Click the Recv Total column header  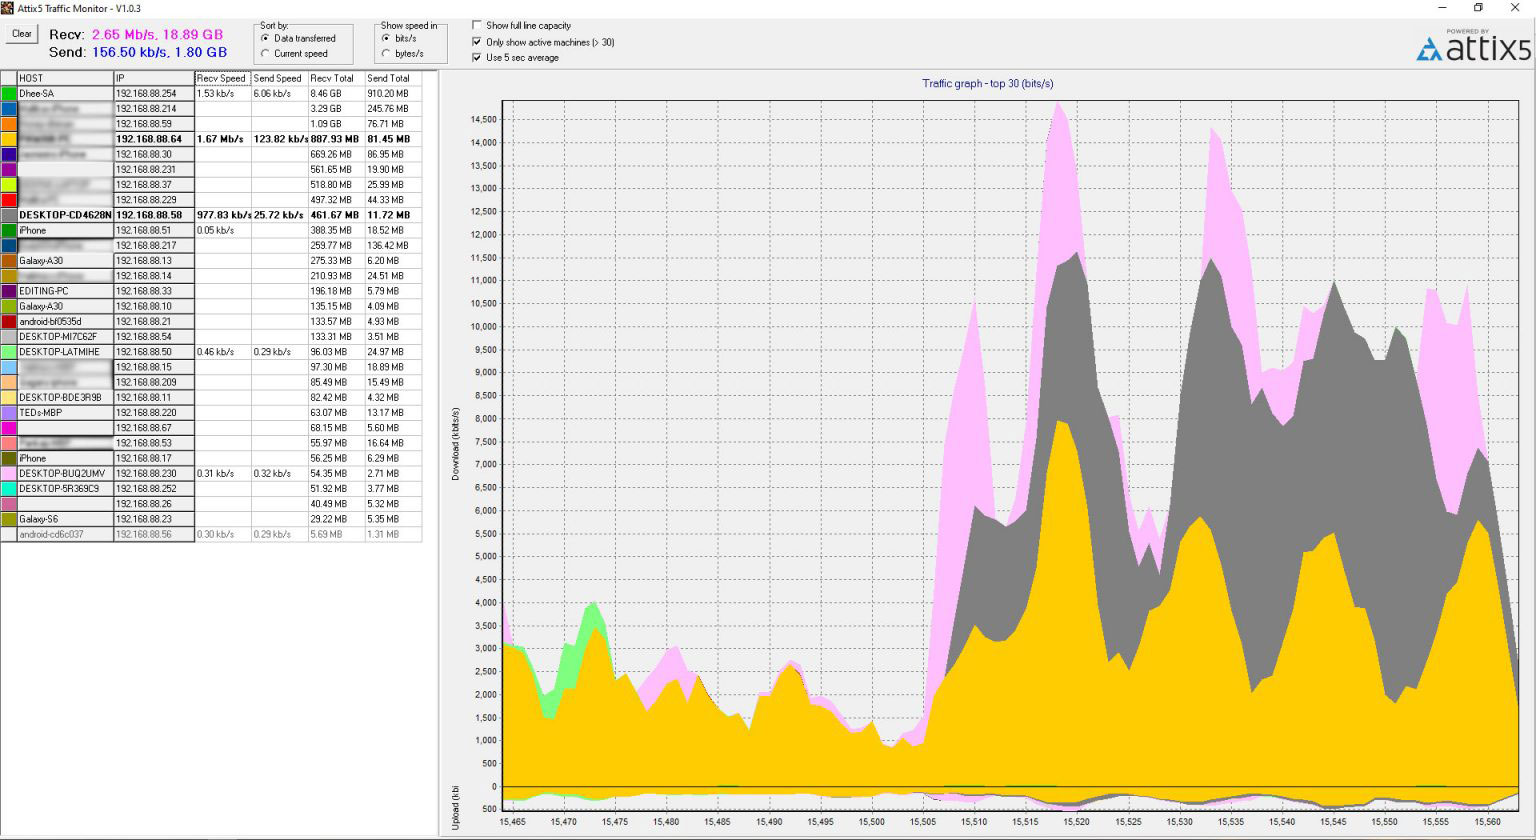point(330,78)
